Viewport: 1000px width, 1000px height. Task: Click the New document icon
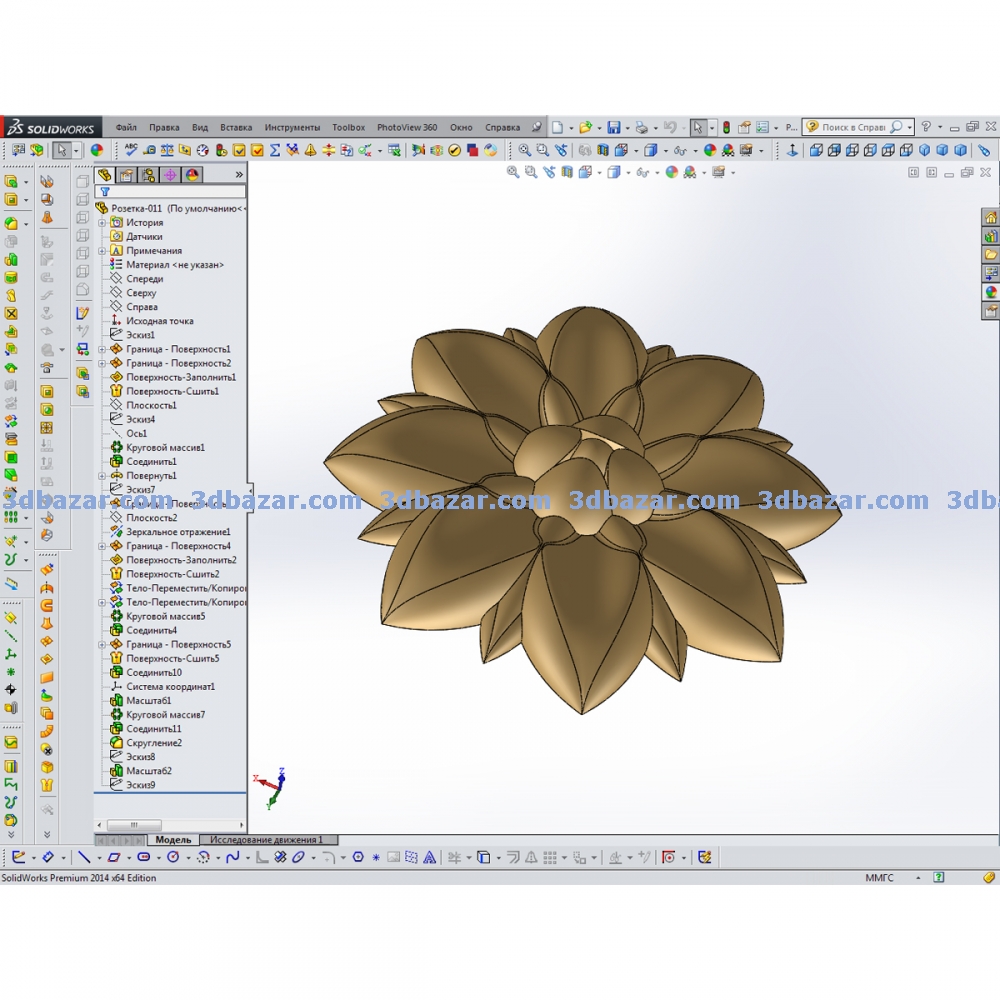(x=558, y=128)
